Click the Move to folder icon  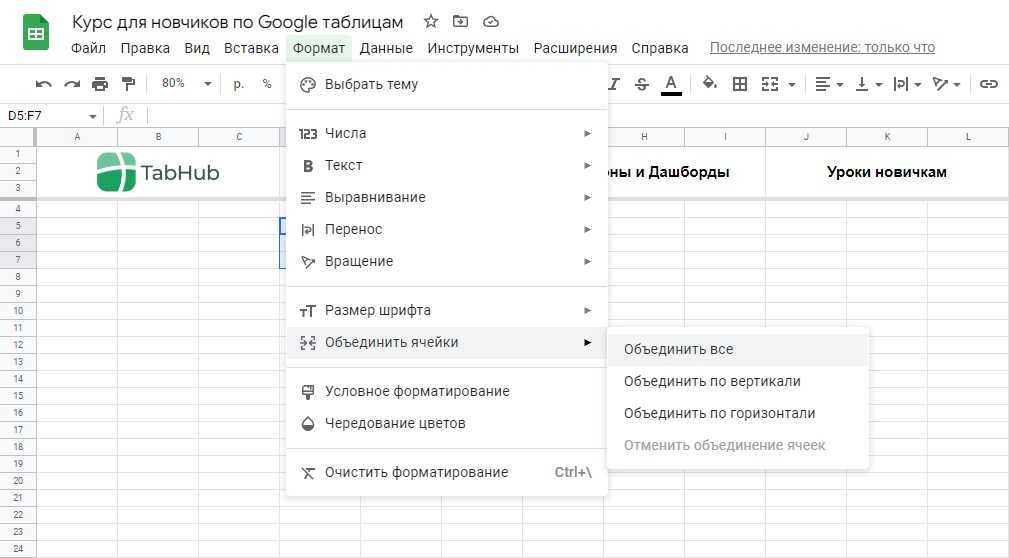(460, 21)
